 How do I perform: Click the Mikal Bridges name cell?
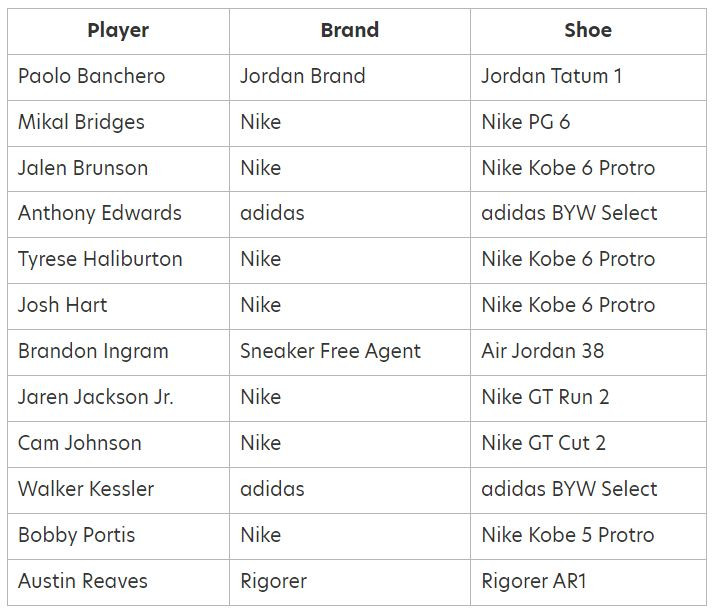click(x=118, y=123)
